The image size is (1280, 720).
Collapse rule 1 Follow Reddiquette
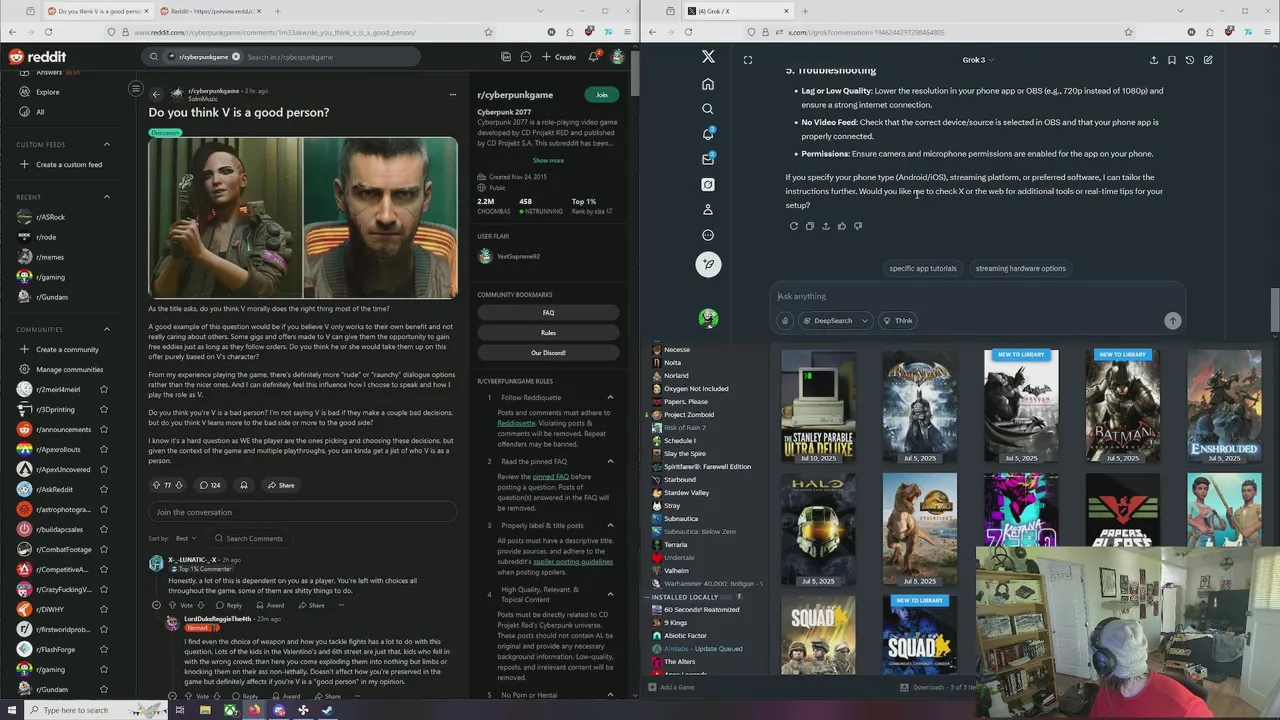[610, 398]
